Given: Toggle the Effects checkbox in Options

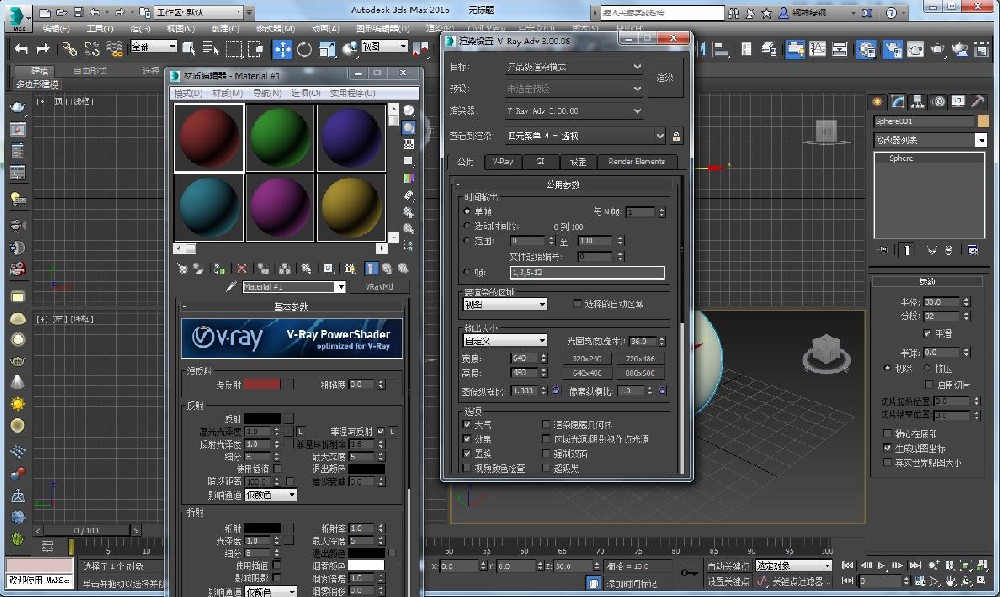Looking at the screenshot, I should (x=467, y=439).
